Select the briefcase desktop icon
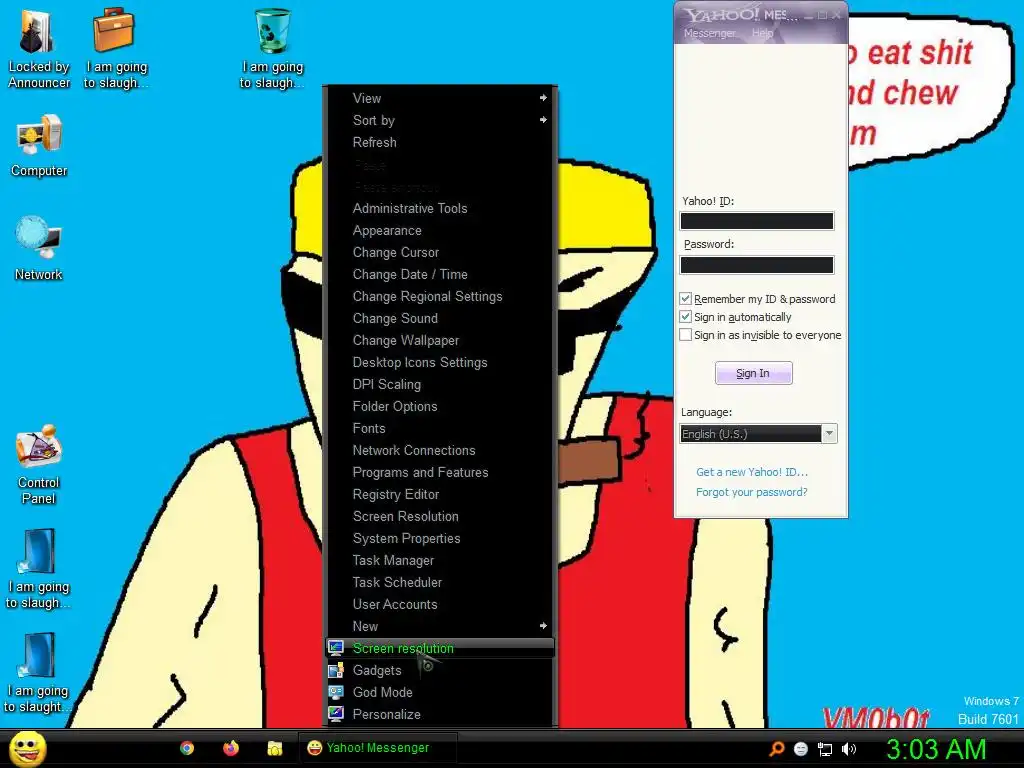1024x768 pixels. tap(115, 49)
